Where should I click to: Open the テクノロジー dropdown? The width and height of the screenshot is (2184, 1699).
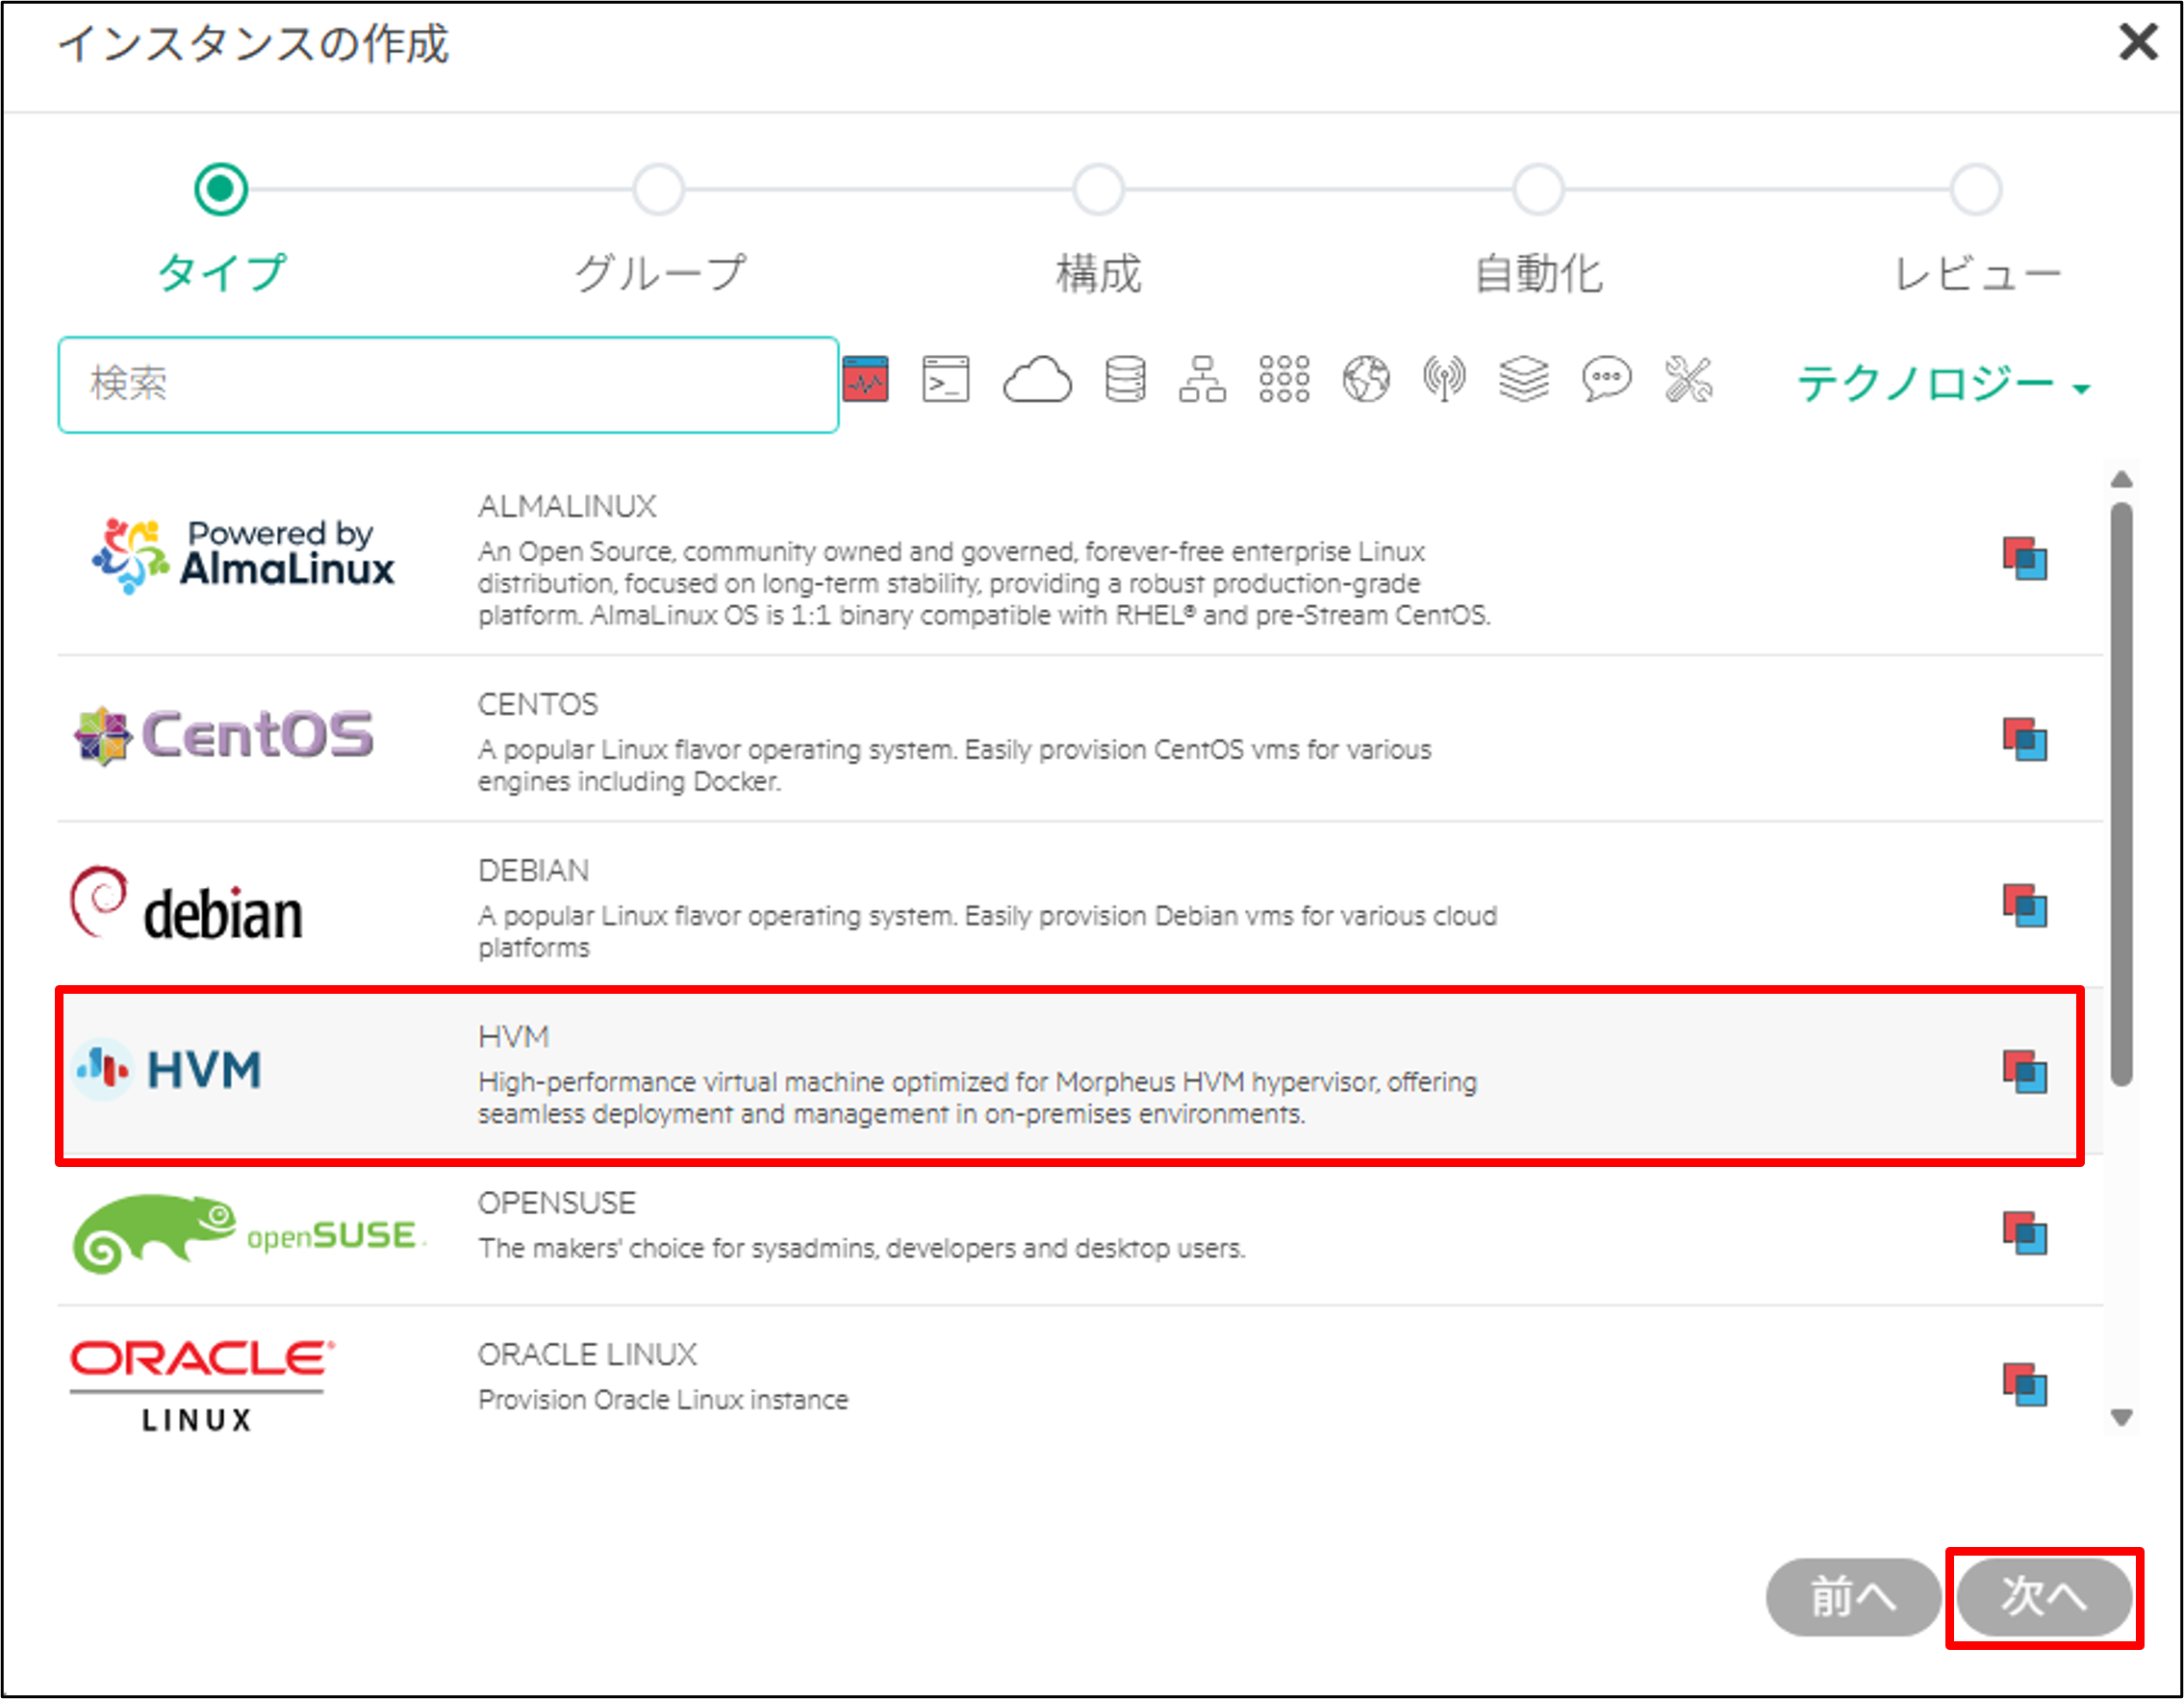click(x=1943, y=384)
